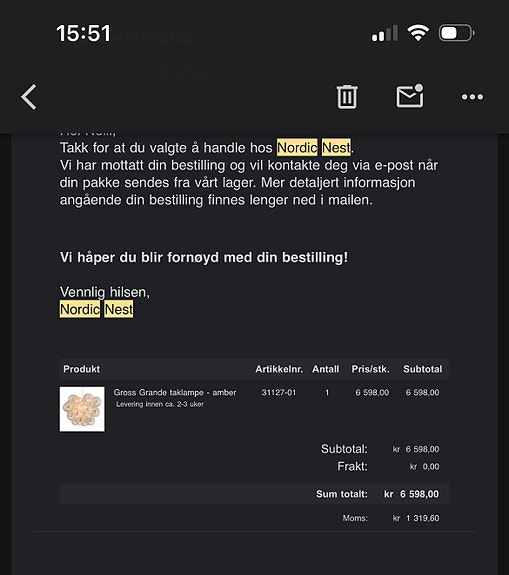Viewport: 509px width, 575px height.
Task: Tap the battery indicator icon
Action: (x=457, y=33)
